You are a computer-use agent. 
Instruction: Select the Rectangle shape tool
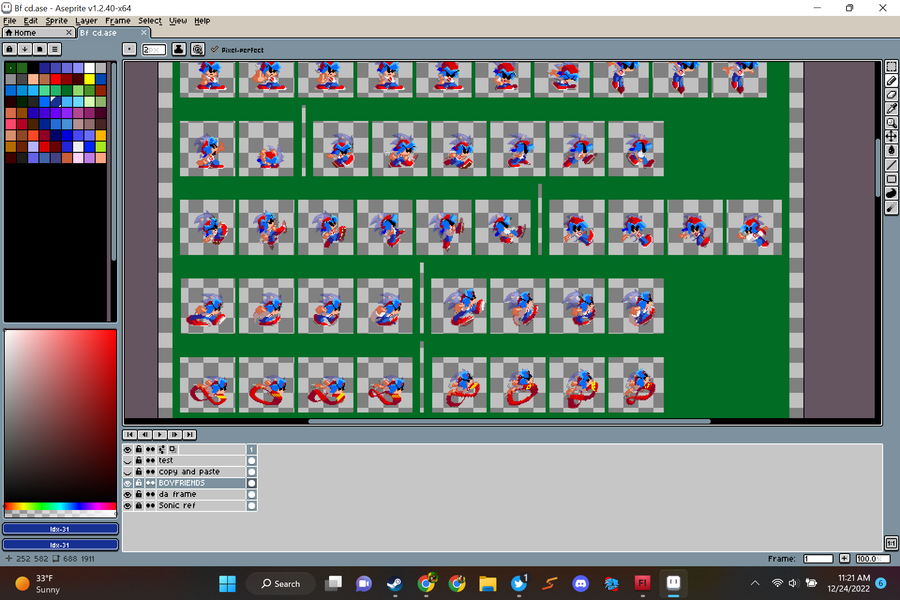891,179
